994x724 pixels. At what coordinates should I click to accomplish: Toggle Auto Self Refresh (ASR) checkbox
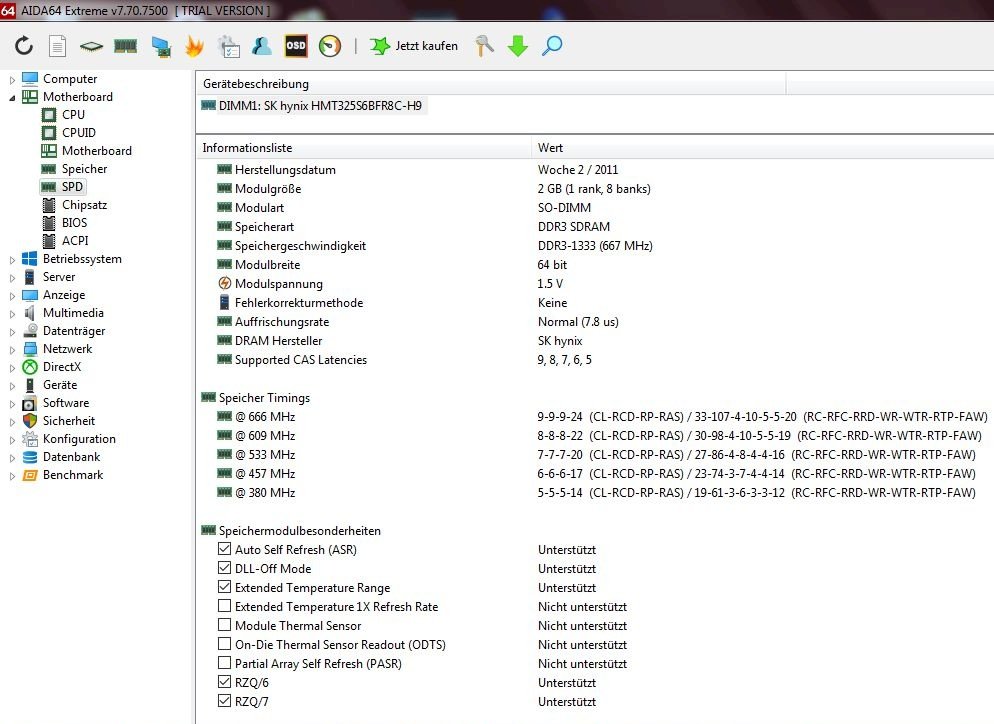(x=225, y=550)
